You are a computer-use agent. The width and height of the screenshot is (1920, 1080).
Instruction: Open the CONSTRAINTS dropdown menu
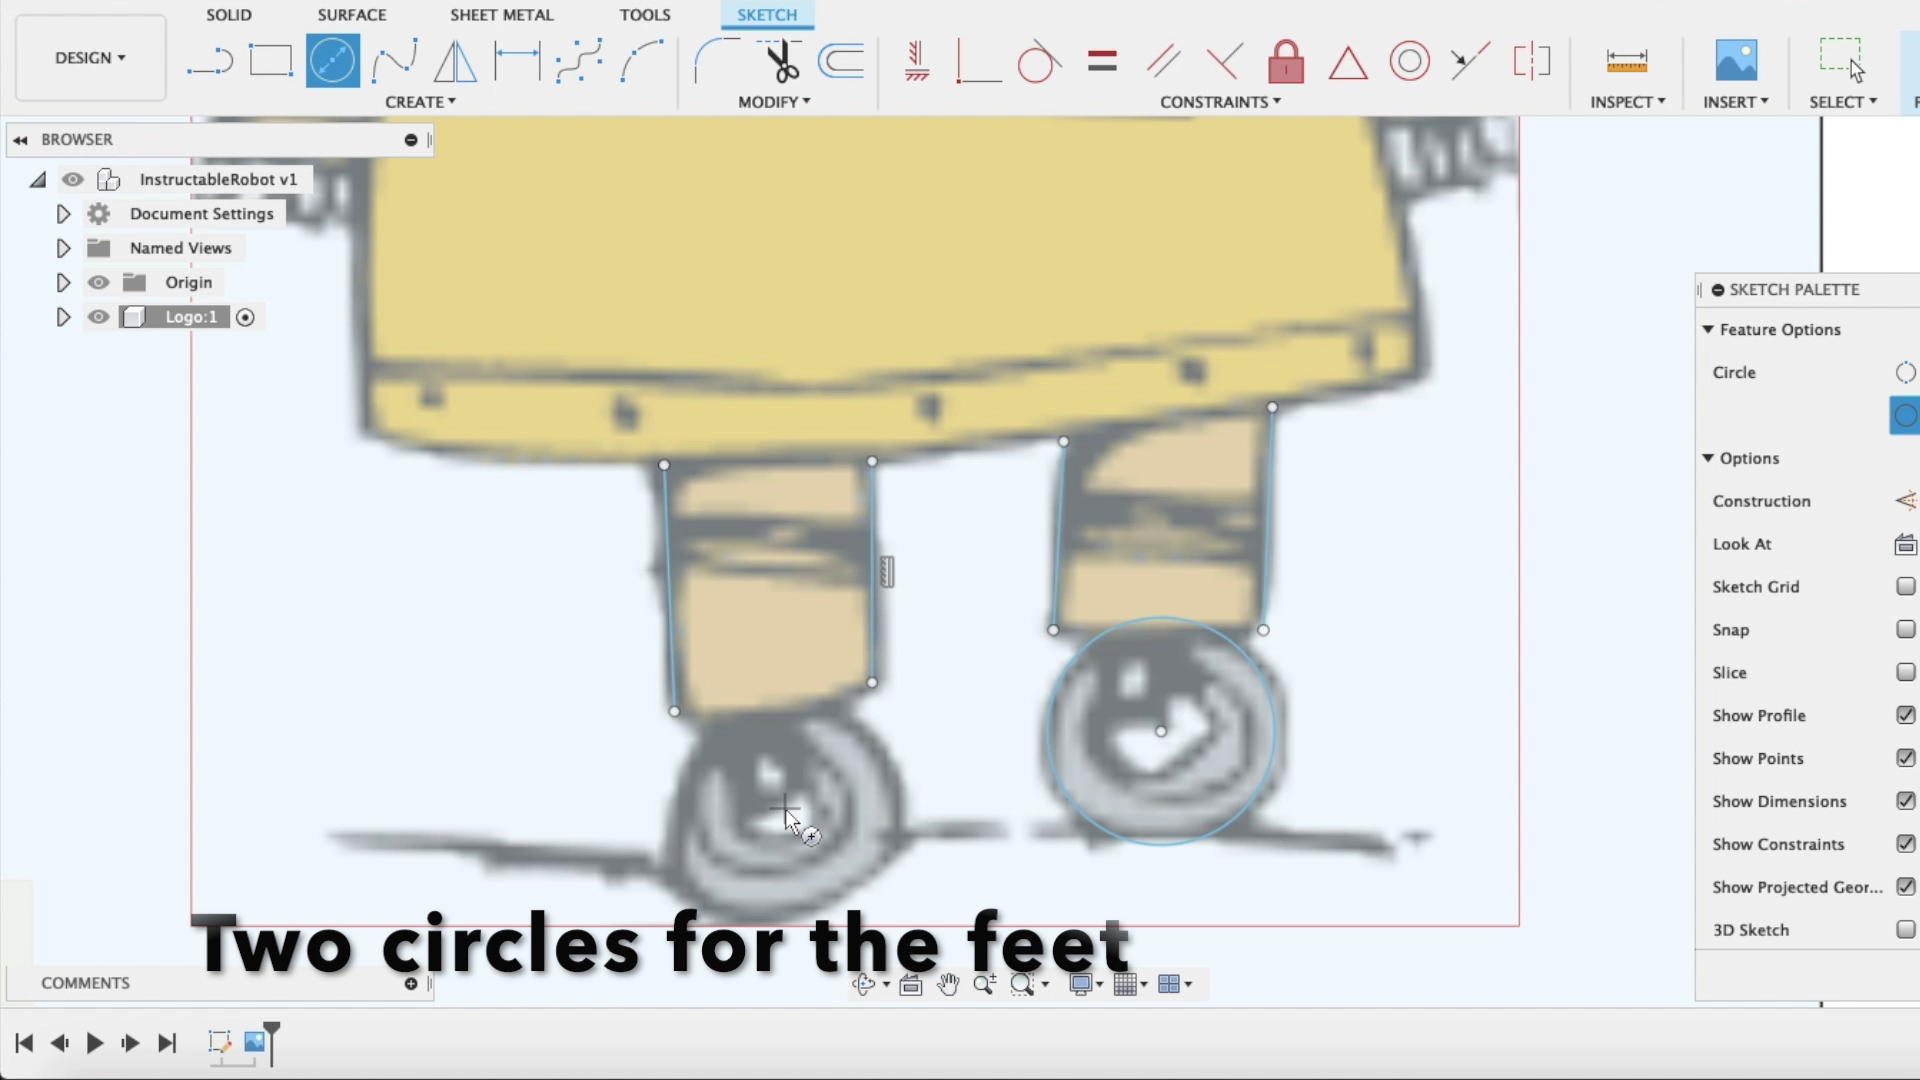point(1220,102)
